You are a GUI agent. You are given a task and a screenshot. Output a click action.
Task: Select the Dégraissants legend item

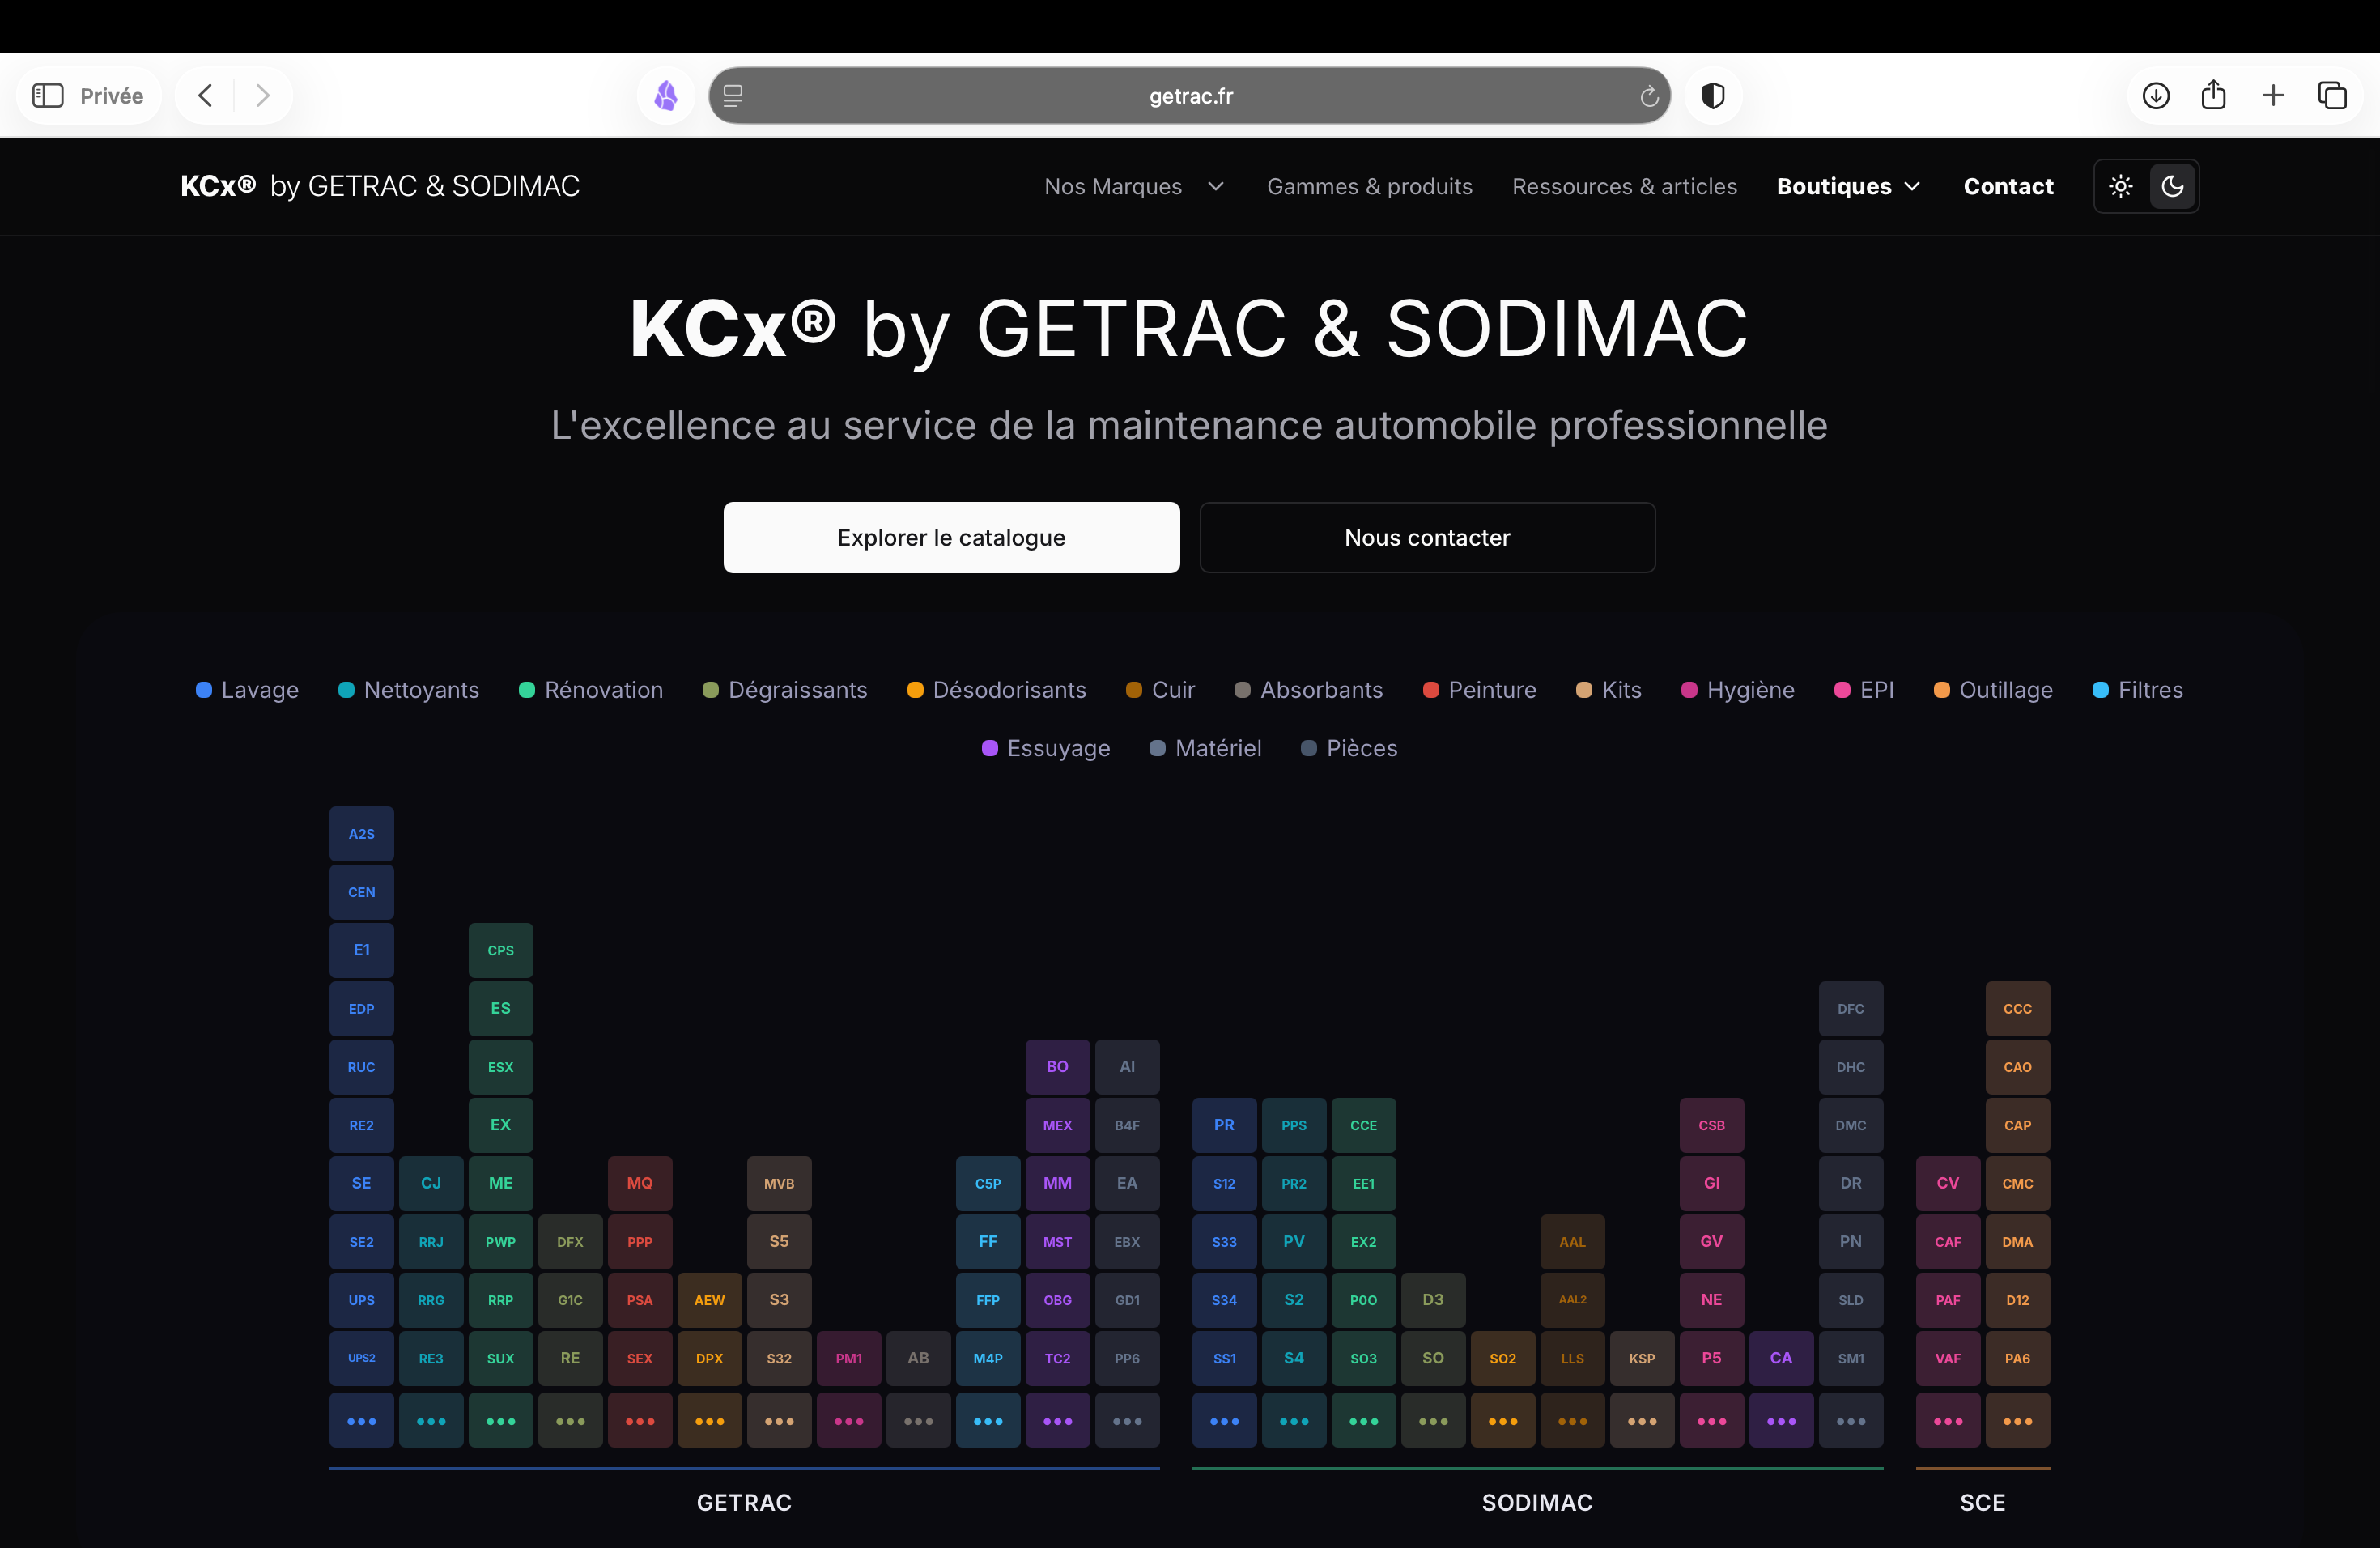[x=785, y=690]
